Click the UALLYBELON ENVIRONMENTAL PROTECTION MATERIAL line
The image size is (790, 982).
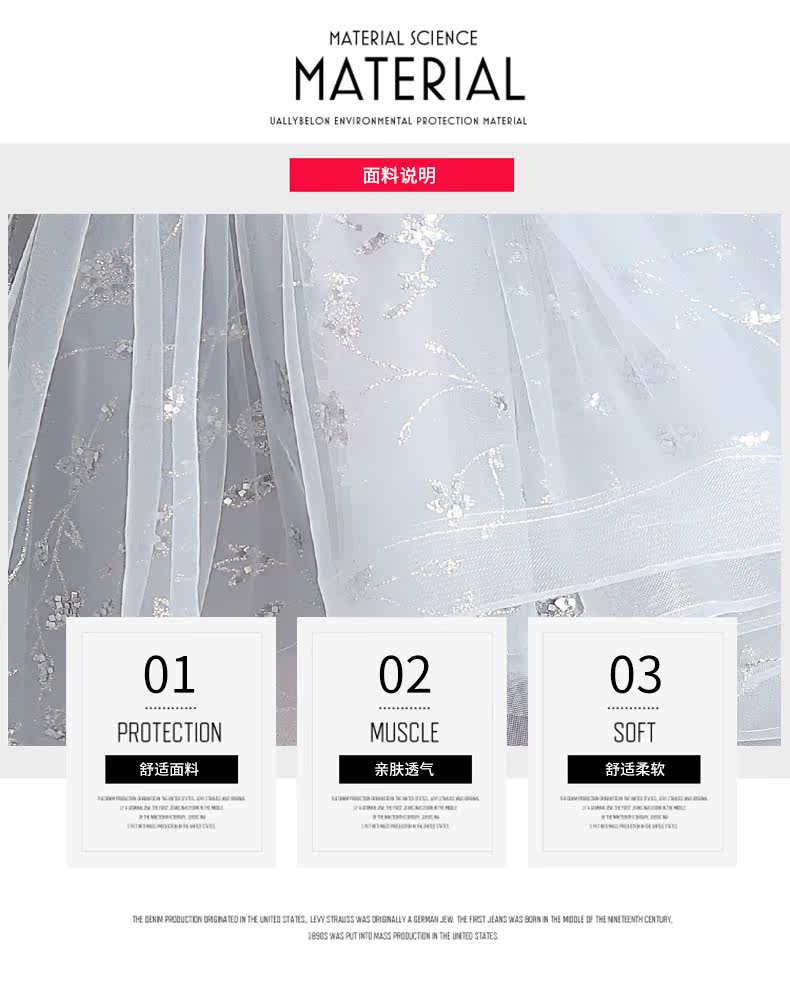[398, 121]
